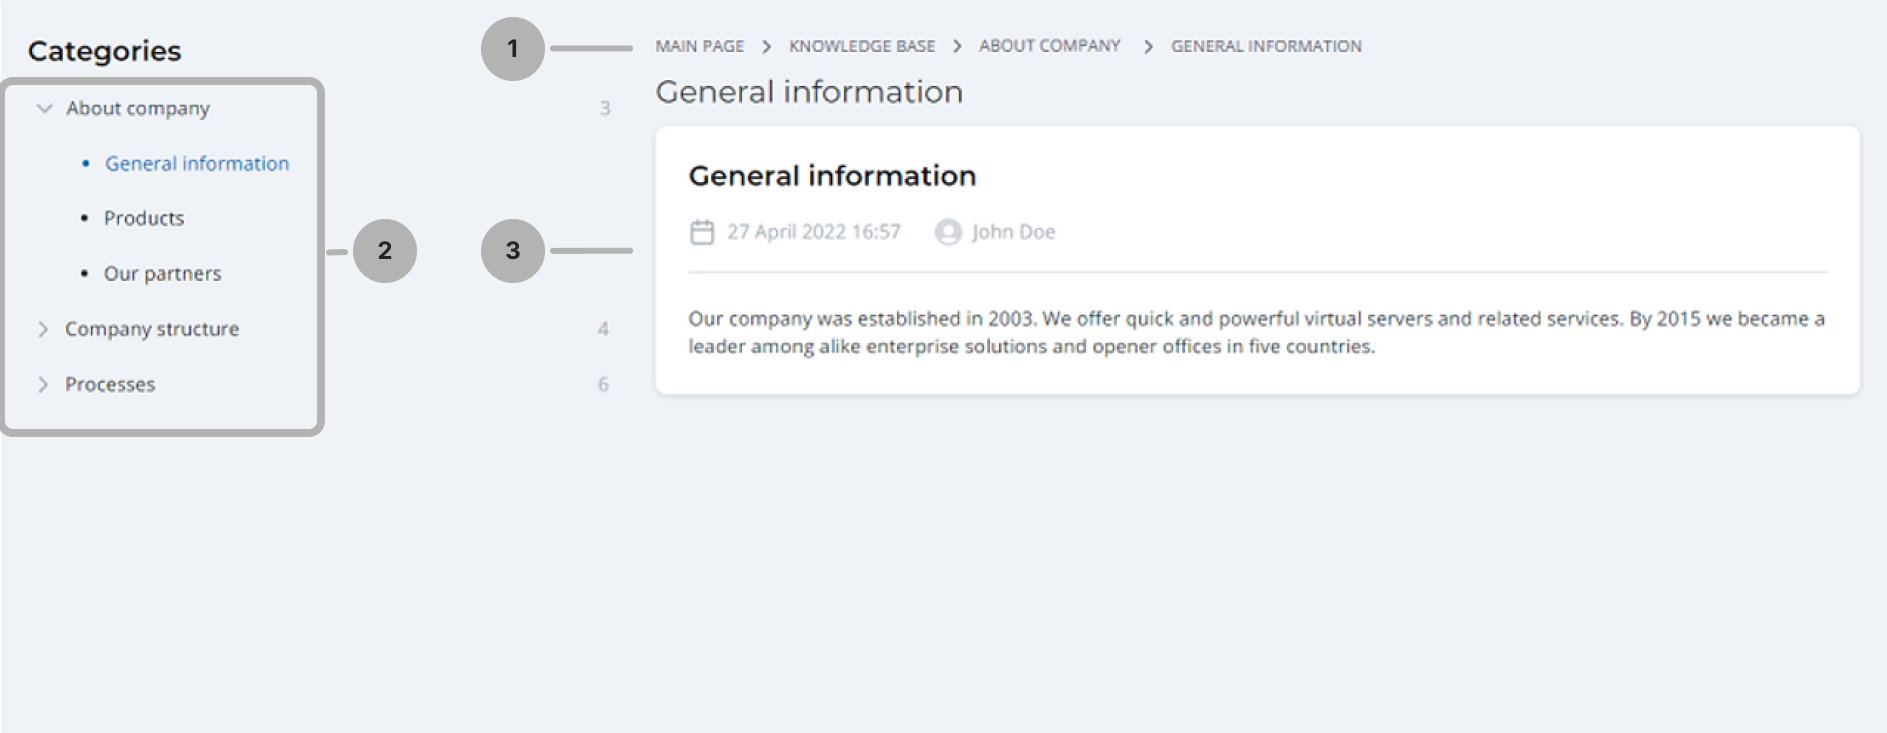Click the General Information breadcrumb
The height and width of the screenshot is (733, 1887).
tap(1265, 46)
